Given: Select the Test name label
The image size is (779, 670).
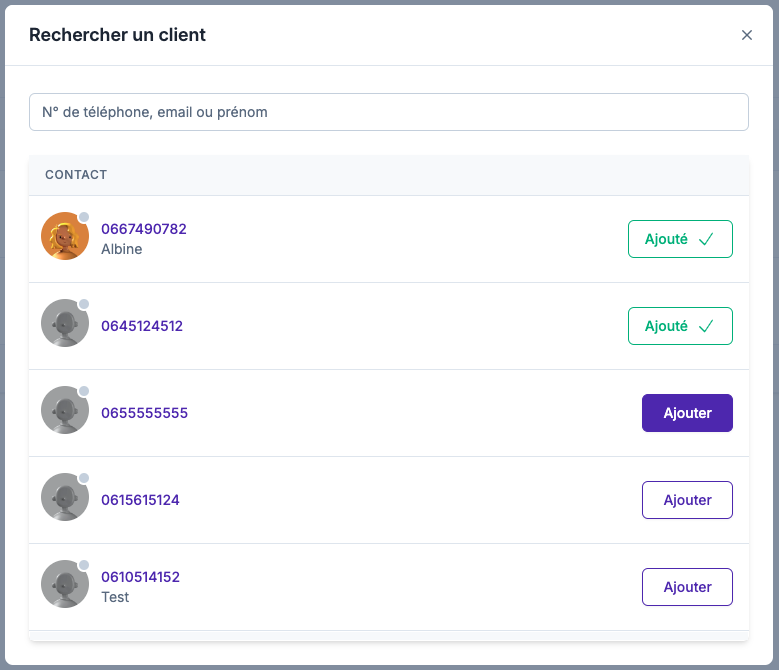Looking at the screenshot, I should [x=115, y=597].
